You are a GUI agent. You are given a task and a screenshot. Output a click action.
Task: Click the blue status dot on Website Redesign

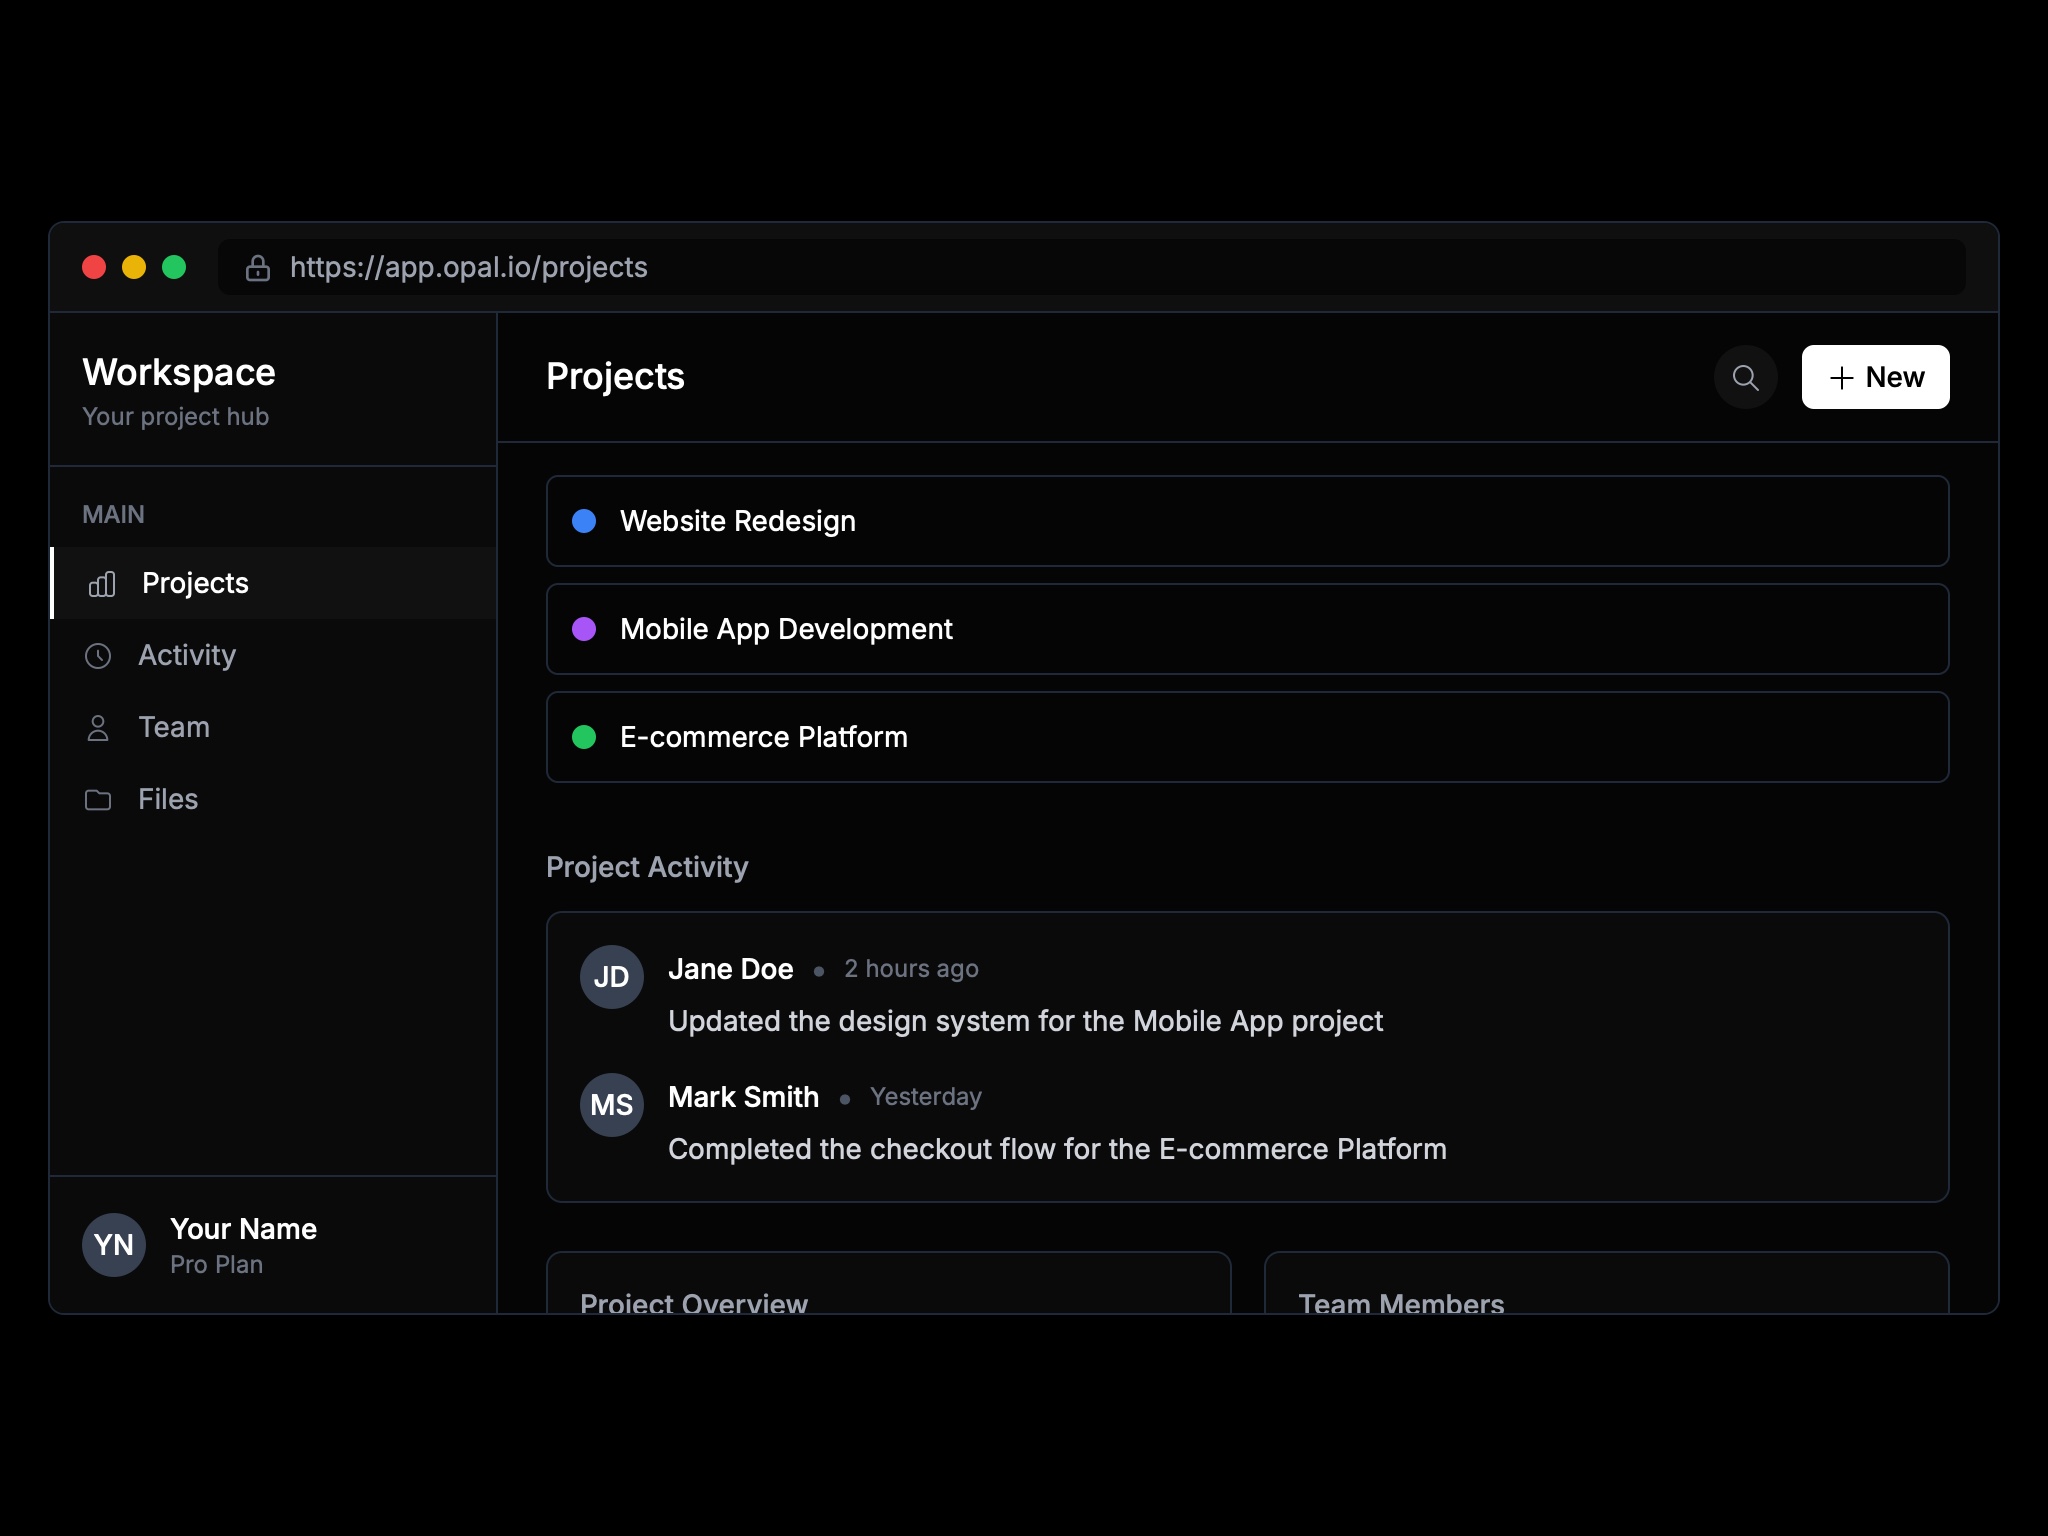pos(585,521)
